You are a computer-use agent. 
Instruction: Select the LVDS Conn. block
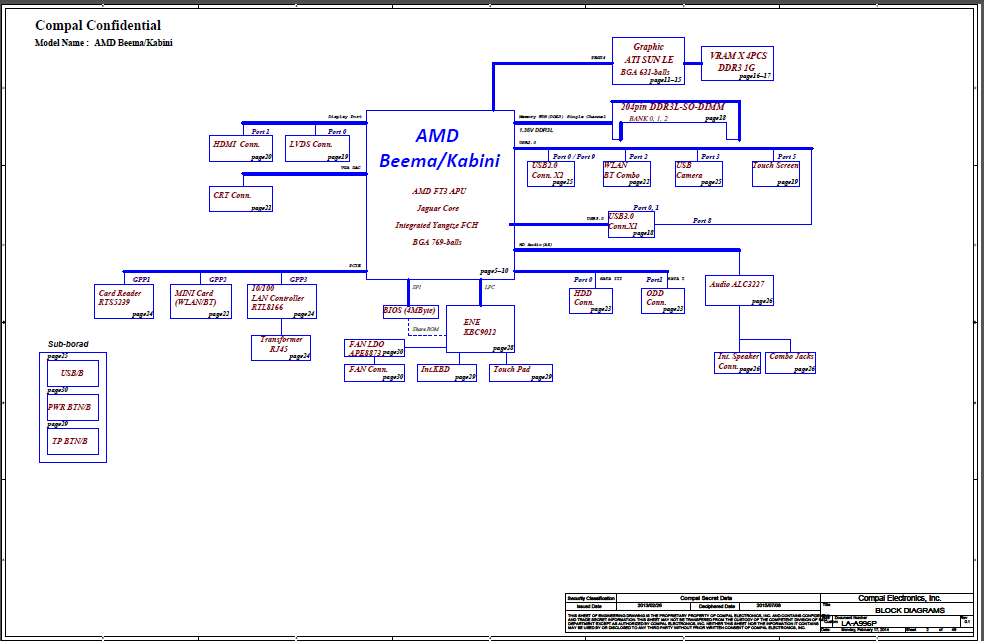318,148
